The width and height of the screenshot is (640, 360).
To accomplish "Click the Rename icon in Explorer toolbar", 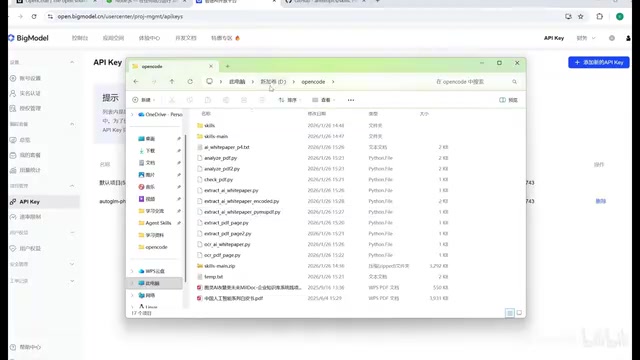I will [x=226, y=100].
